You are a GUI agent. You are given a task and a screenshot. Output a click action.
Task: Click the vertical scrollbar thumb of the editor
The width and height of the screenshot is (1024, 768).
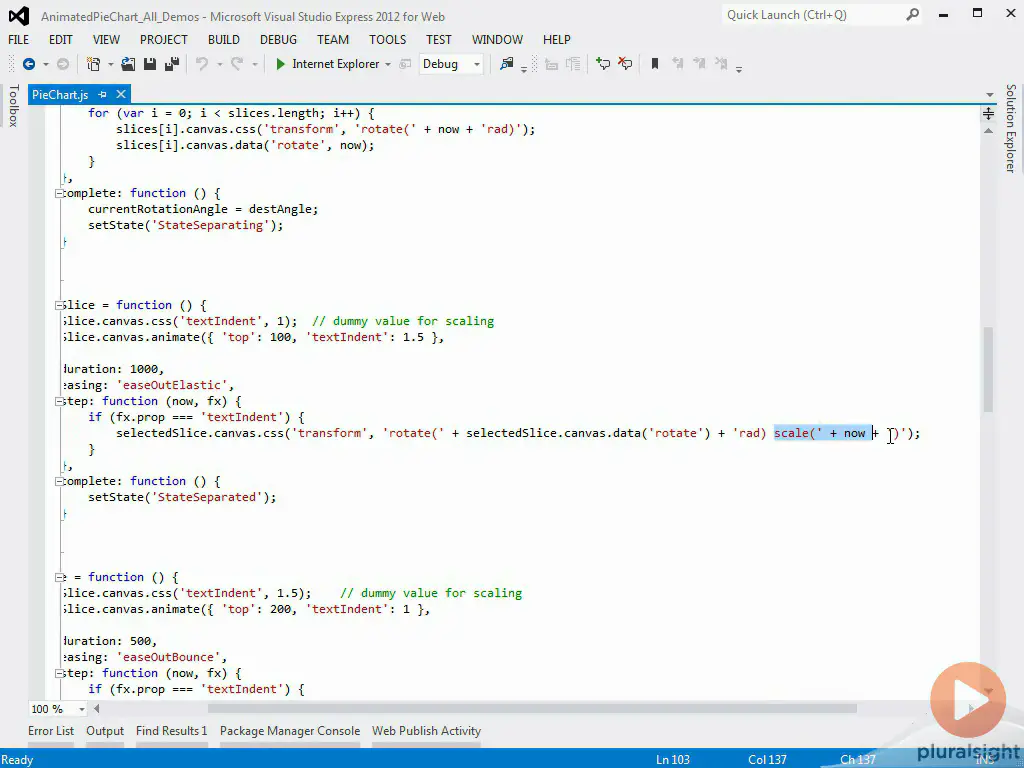pos(989,370)
